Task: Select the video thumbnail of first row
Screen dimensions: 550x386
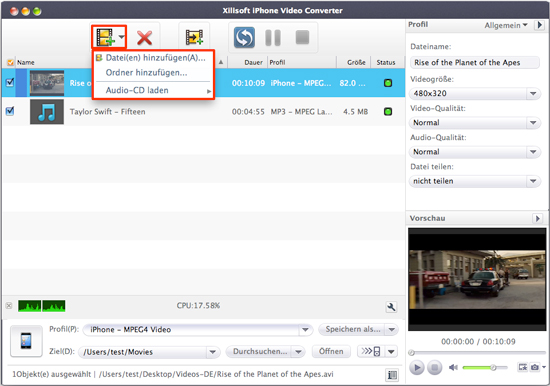Action: [47, 83]
